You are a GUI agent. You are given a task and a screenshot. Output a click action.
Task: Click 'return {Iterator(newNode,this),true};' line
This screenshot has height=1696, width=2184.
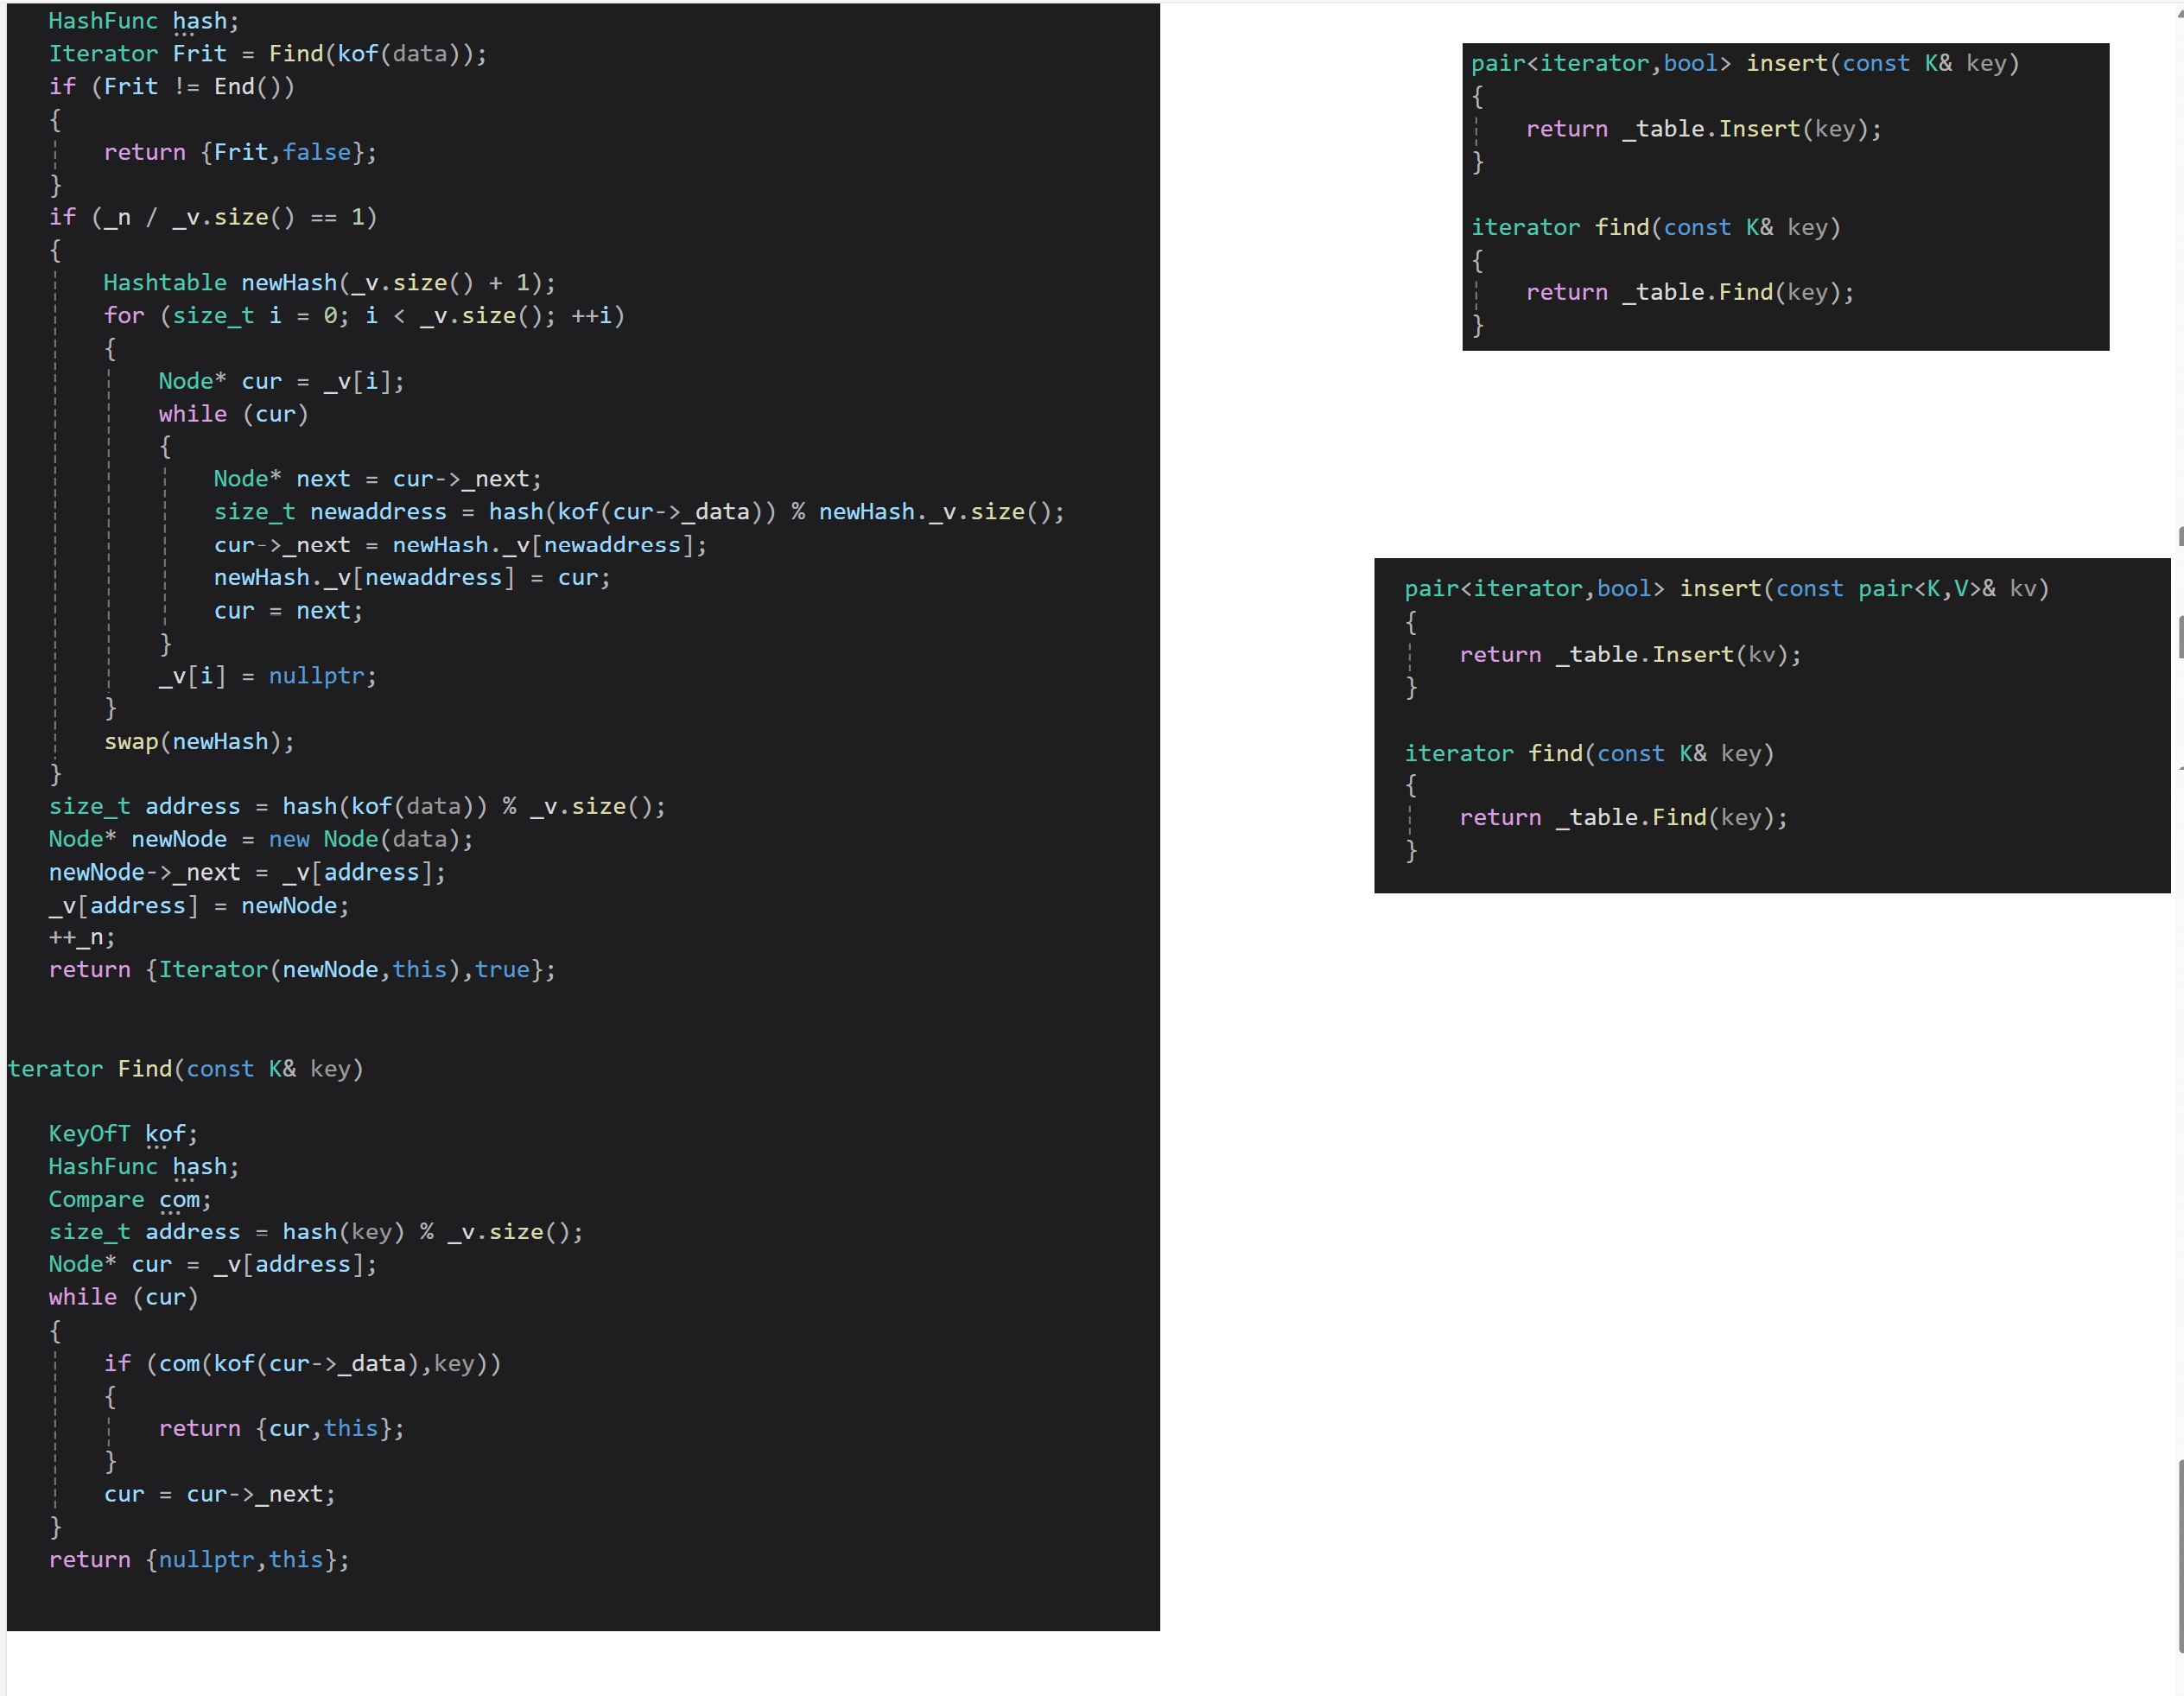coord(301,970)
